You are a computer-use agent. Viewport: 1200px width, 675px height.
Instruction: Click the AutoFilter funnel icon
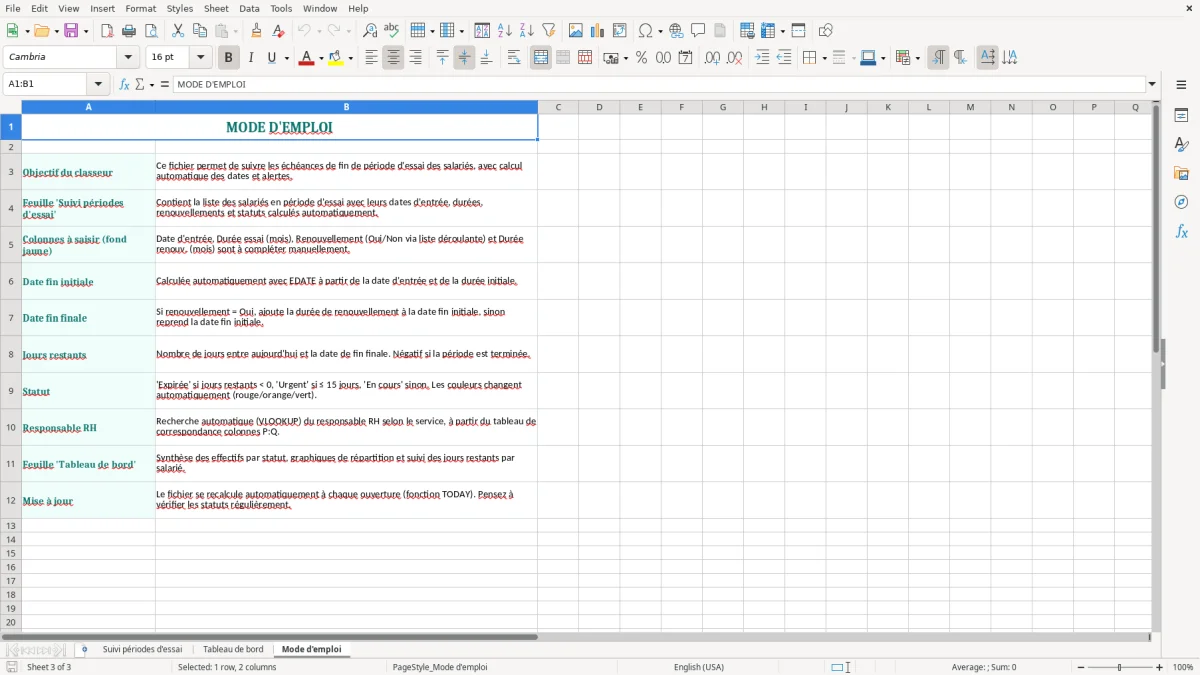(549, 31)
